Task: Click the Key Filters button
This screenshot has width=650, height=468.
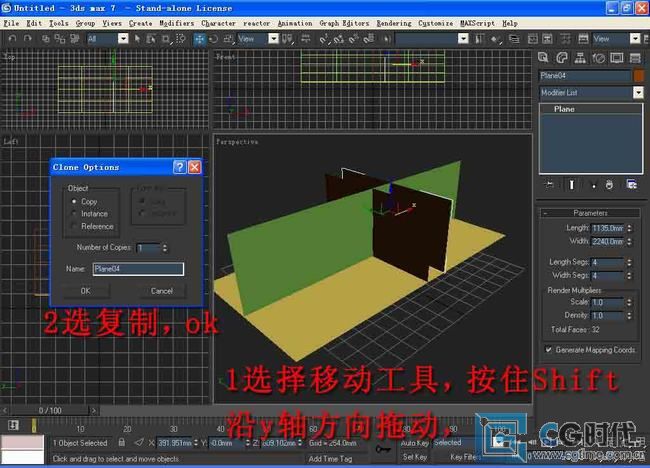Action: (465, 457)
